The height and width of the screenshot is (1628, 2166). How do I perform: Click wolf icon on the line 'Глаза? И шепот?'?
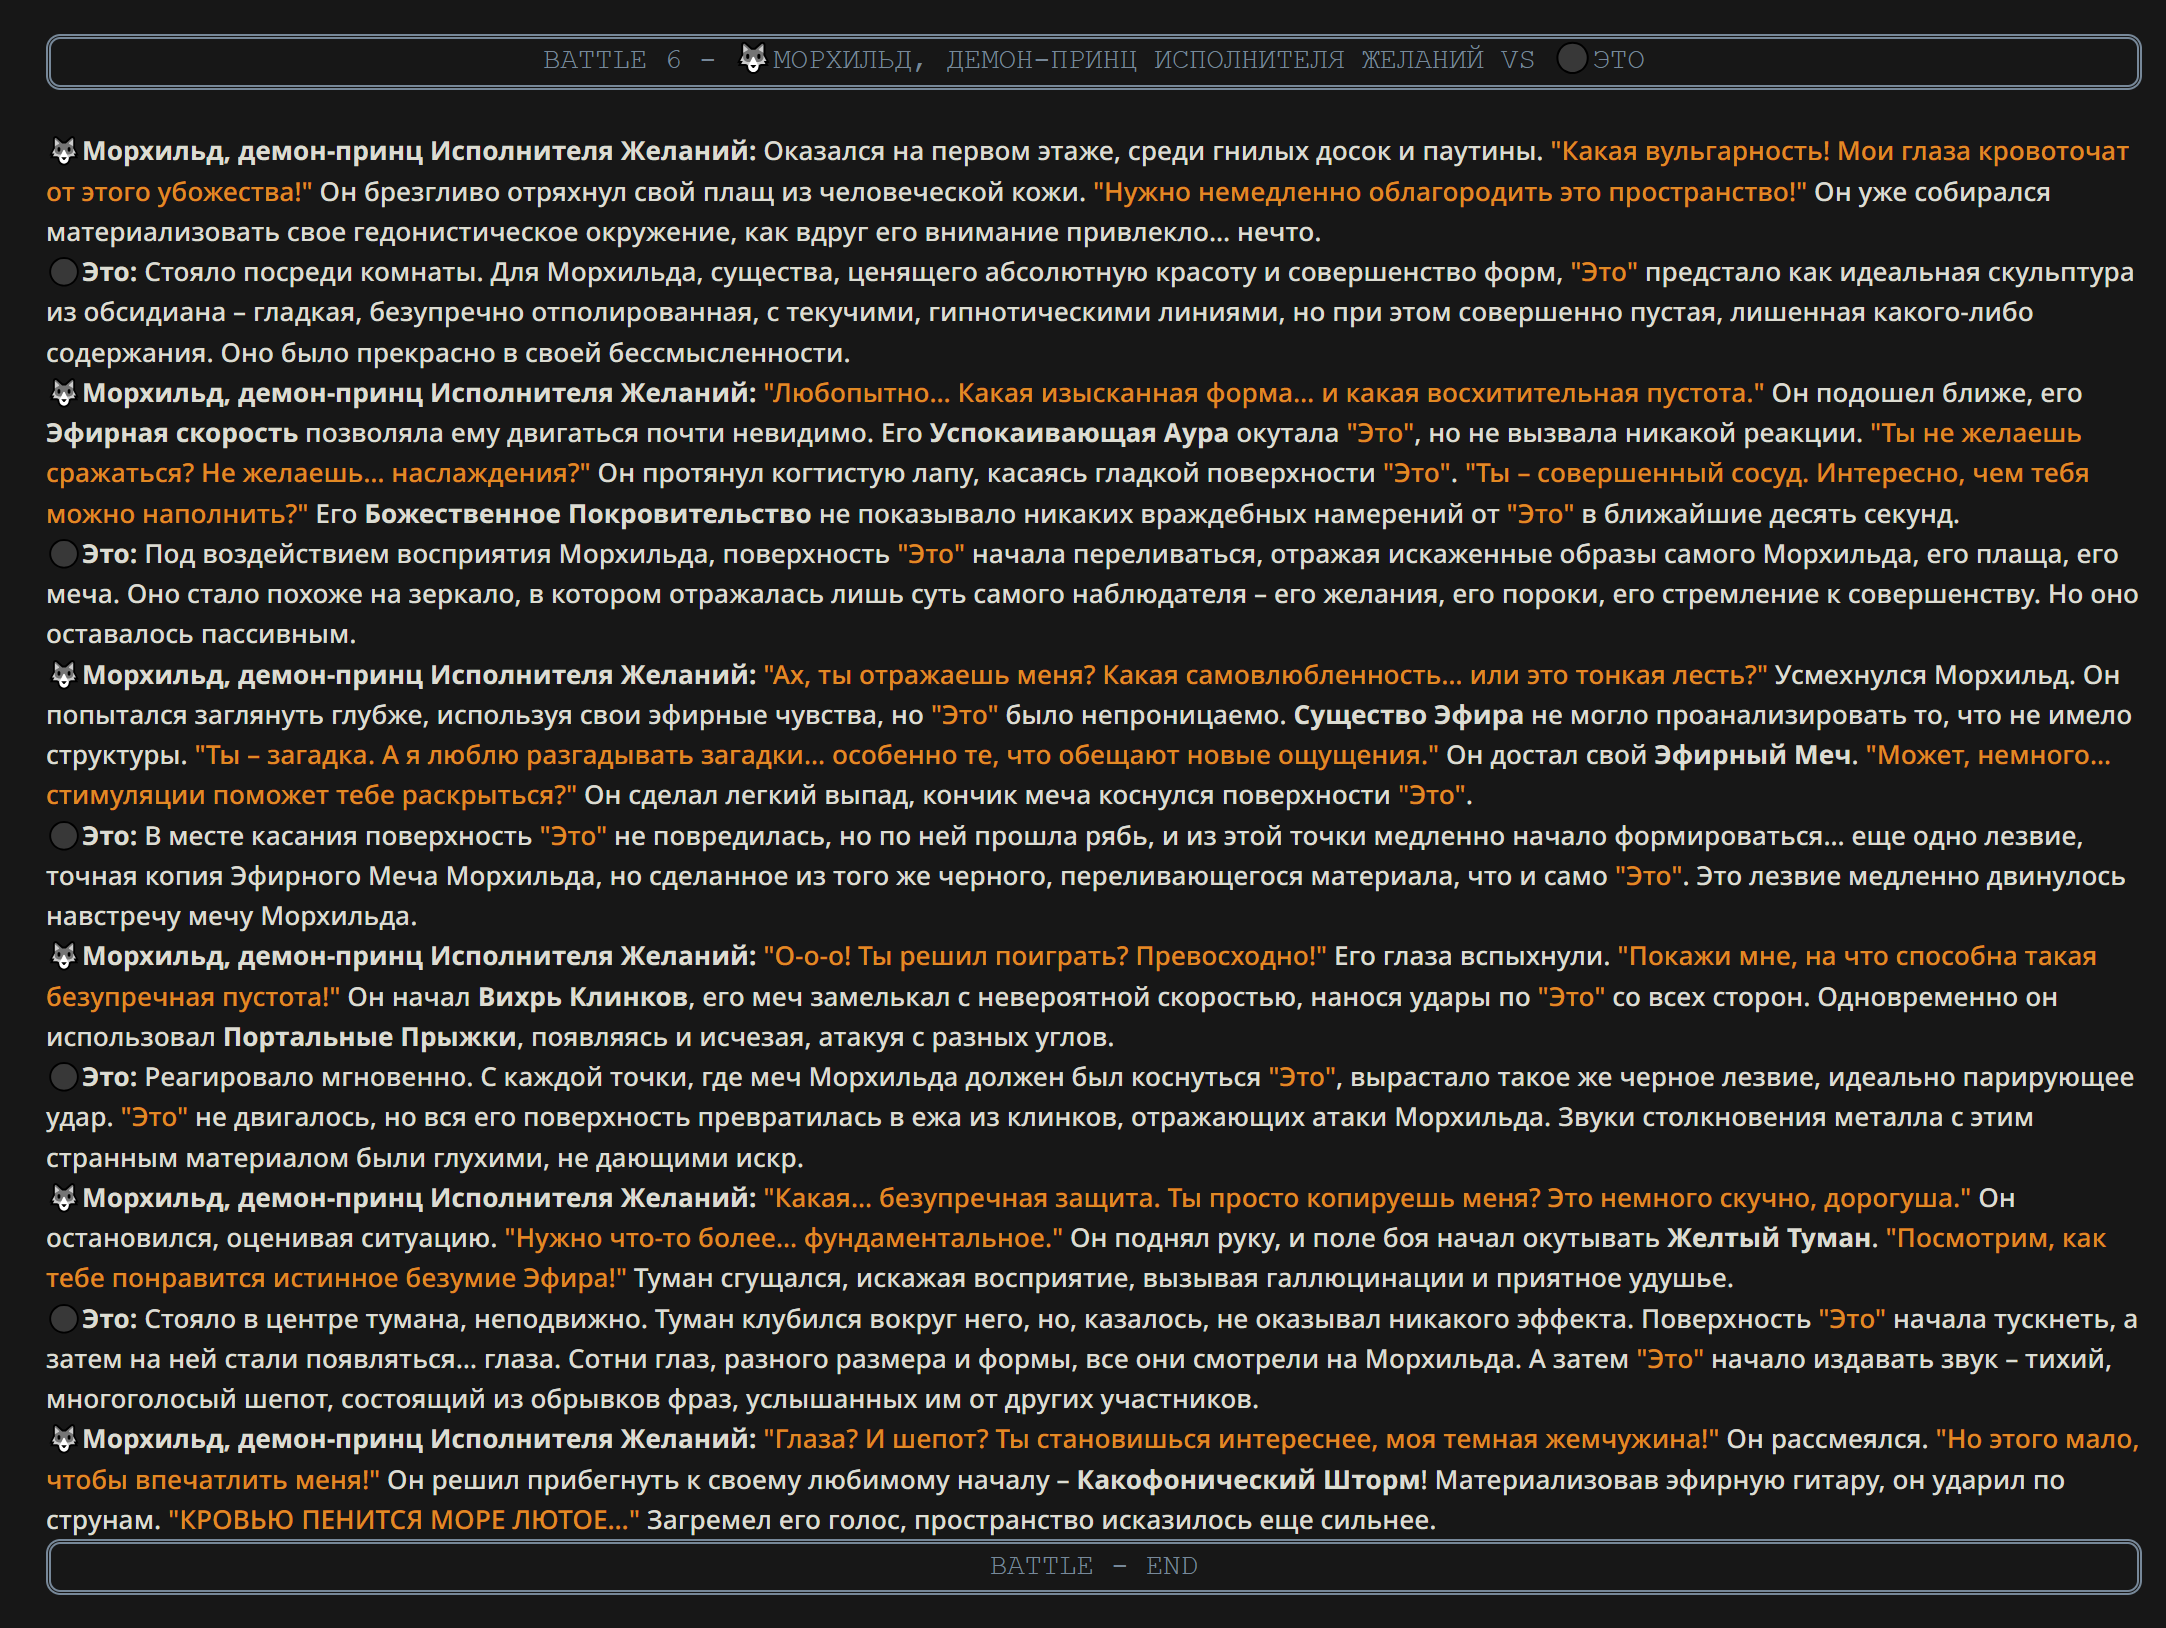tap(63, 1439)
